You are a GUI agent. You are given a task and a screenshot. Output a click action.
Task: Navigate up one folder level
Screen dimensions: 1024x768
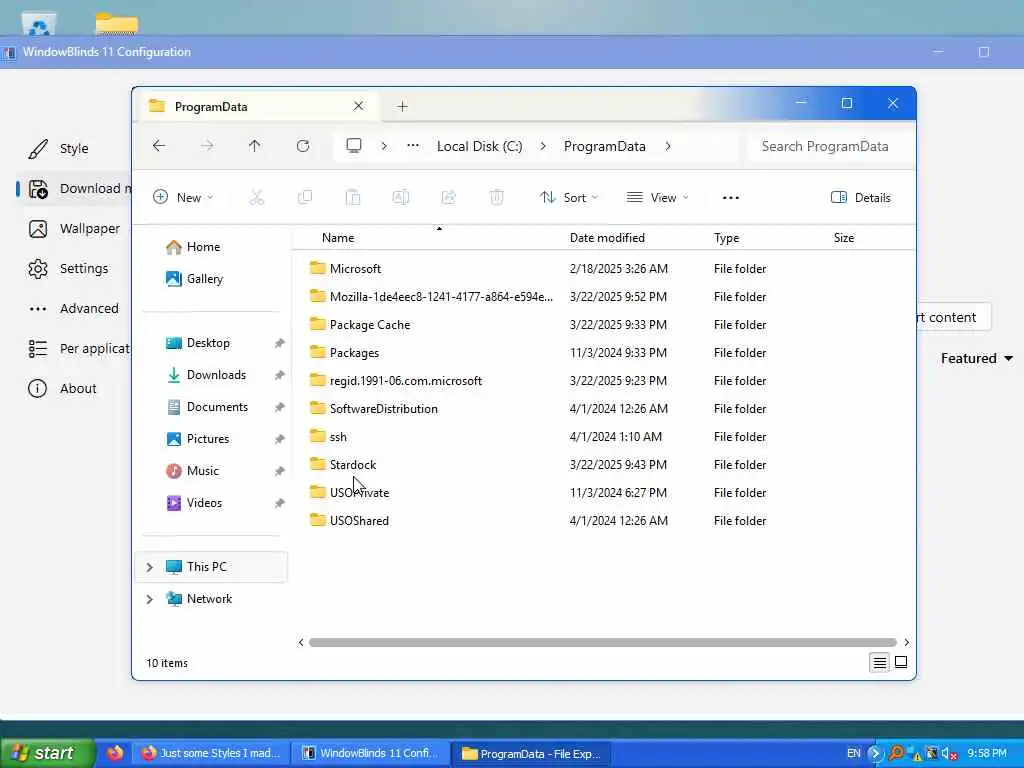tap(255, 146)
